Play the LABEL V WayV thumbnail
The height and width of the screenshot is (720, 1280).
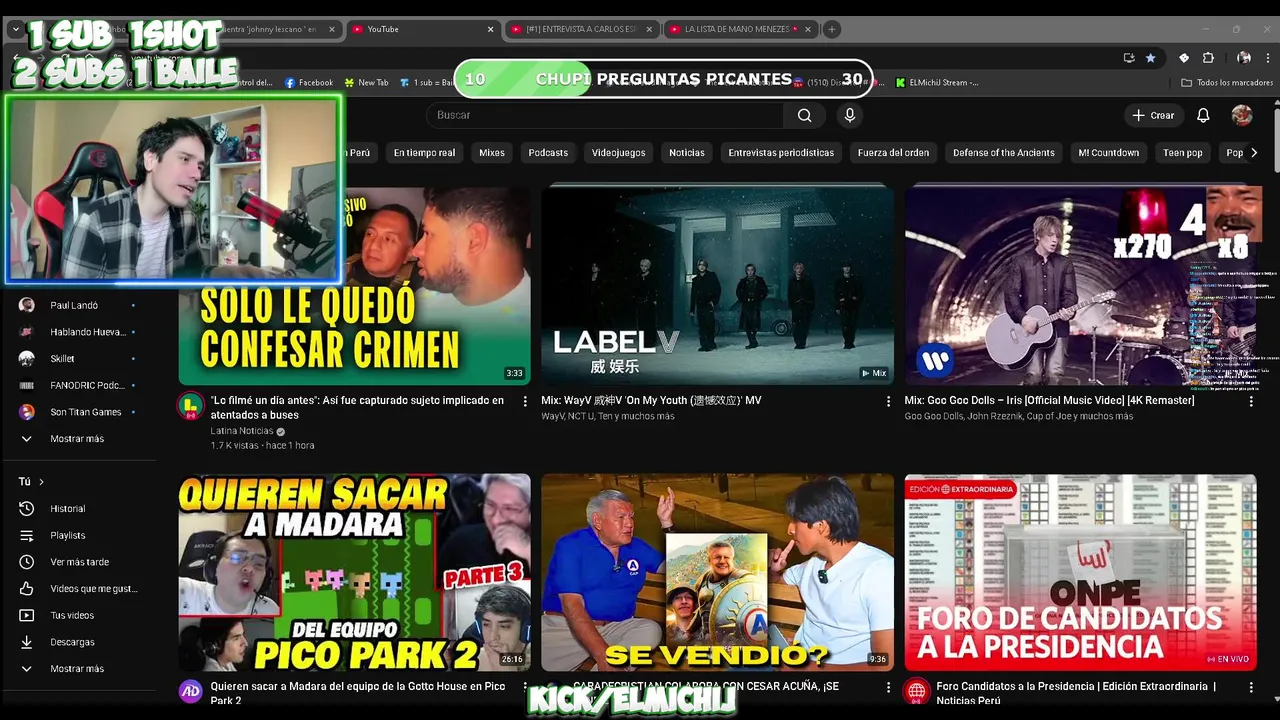[717, 285]
